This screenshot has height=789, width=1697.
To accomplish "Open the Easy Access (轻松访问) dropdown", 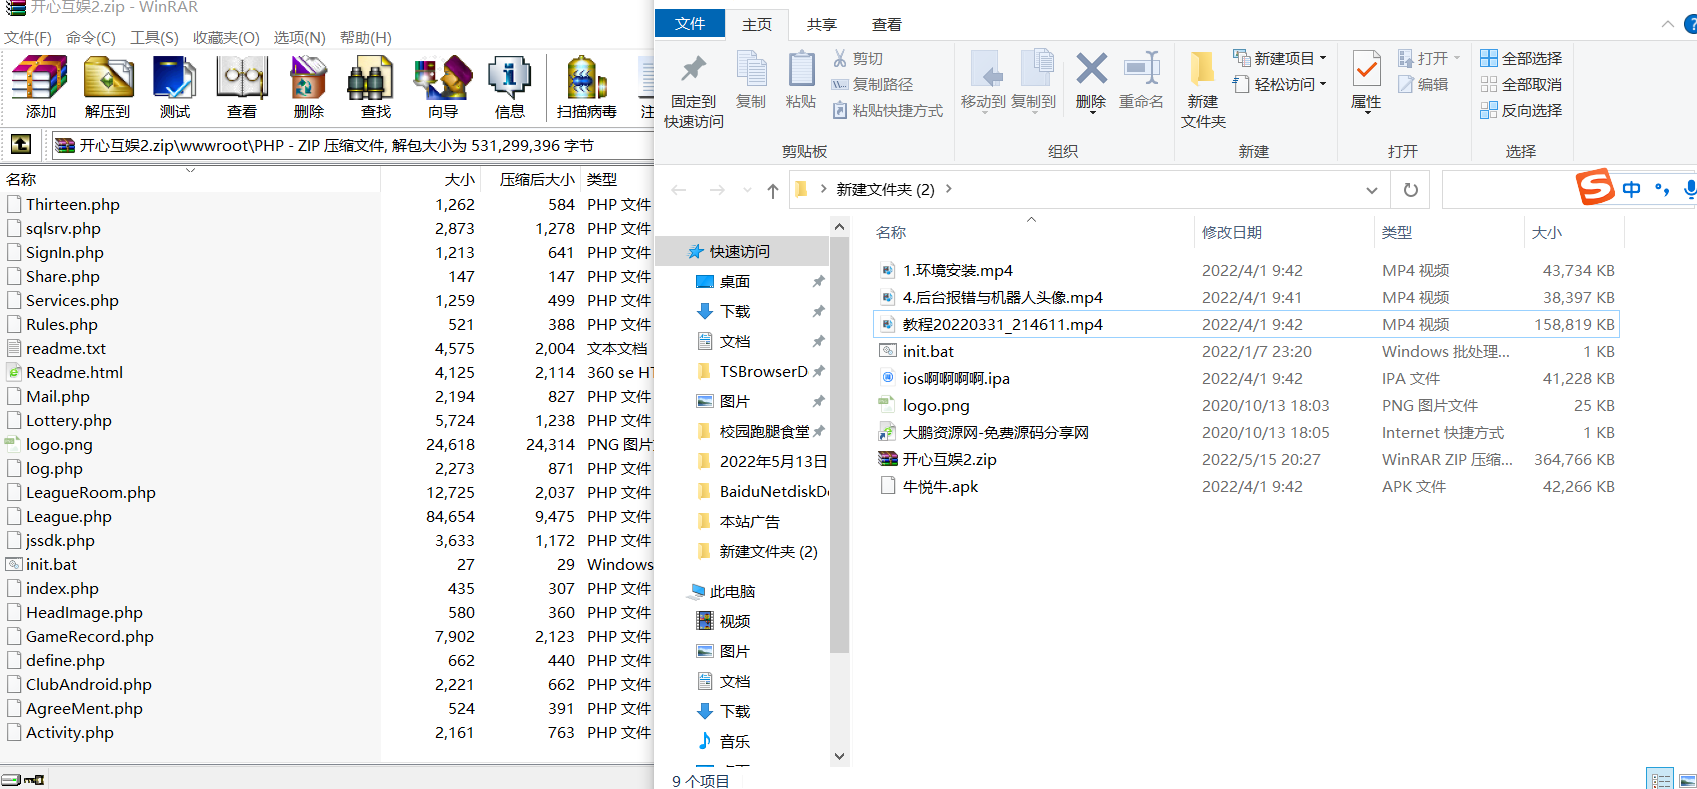I will pyautogui.click(x=1280, y=84).
